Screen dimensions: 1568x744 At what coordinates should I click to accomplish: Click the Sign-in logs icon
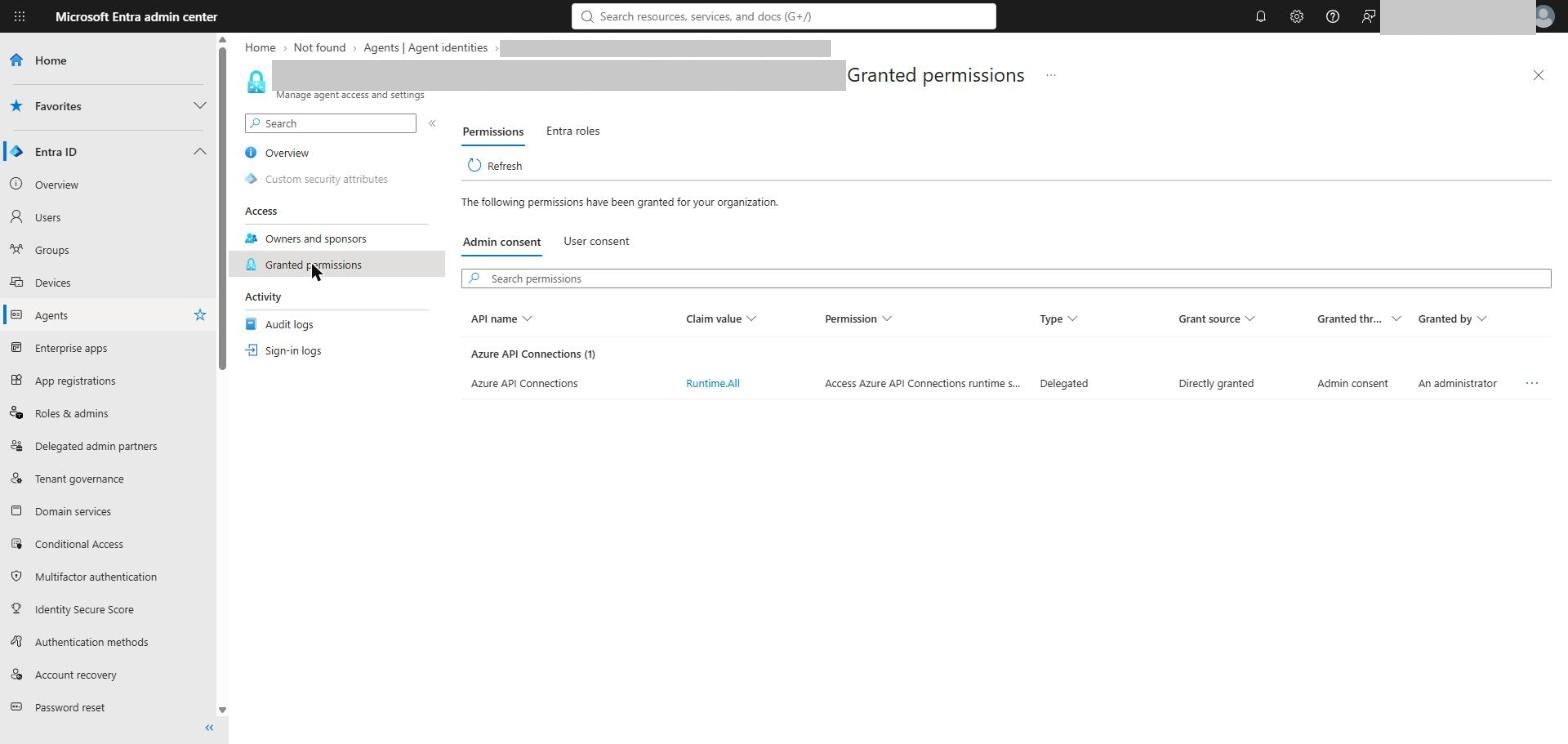(251, 351)
